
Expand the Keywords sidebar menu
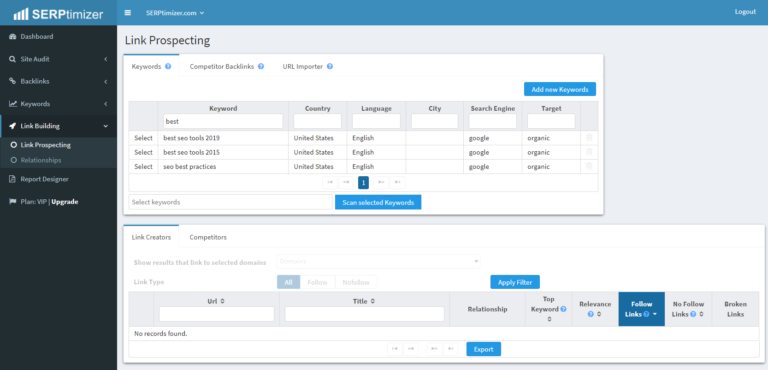click(58, 104)
